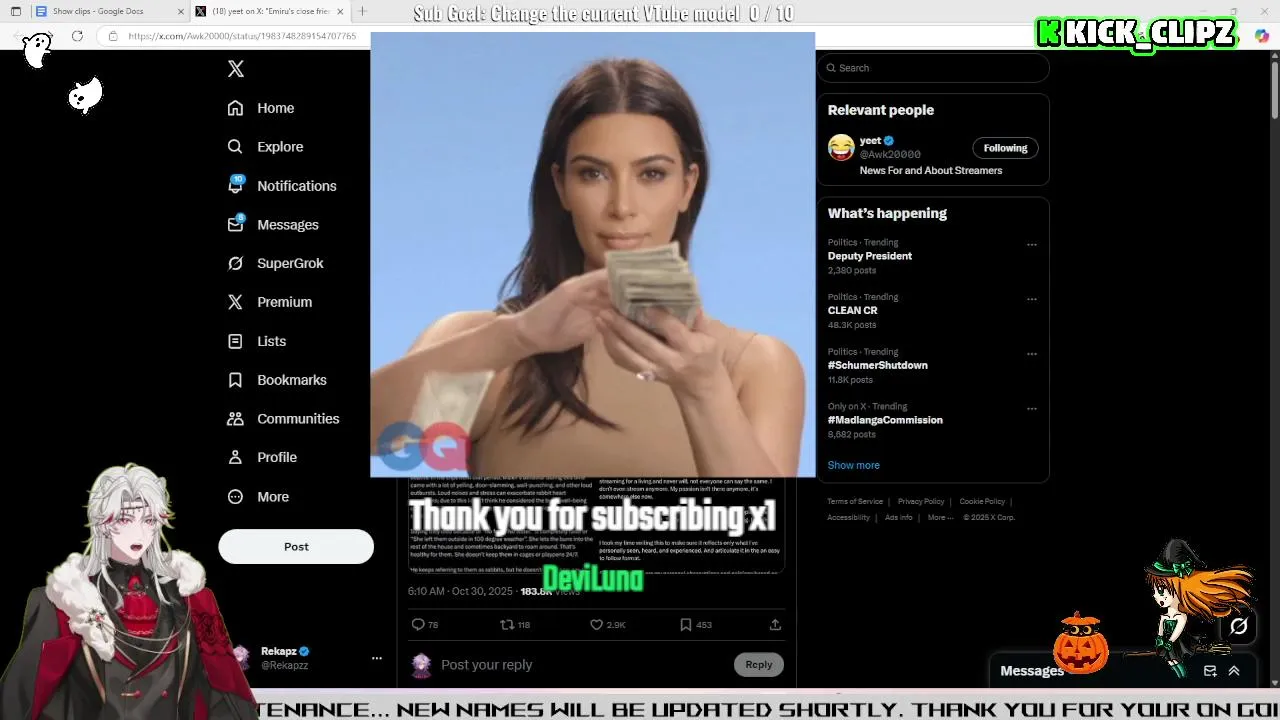This screenshot has height=720, width=1280.
Task: Open options for #SchumerShutdown trend
Action: tap(1032, 354)
